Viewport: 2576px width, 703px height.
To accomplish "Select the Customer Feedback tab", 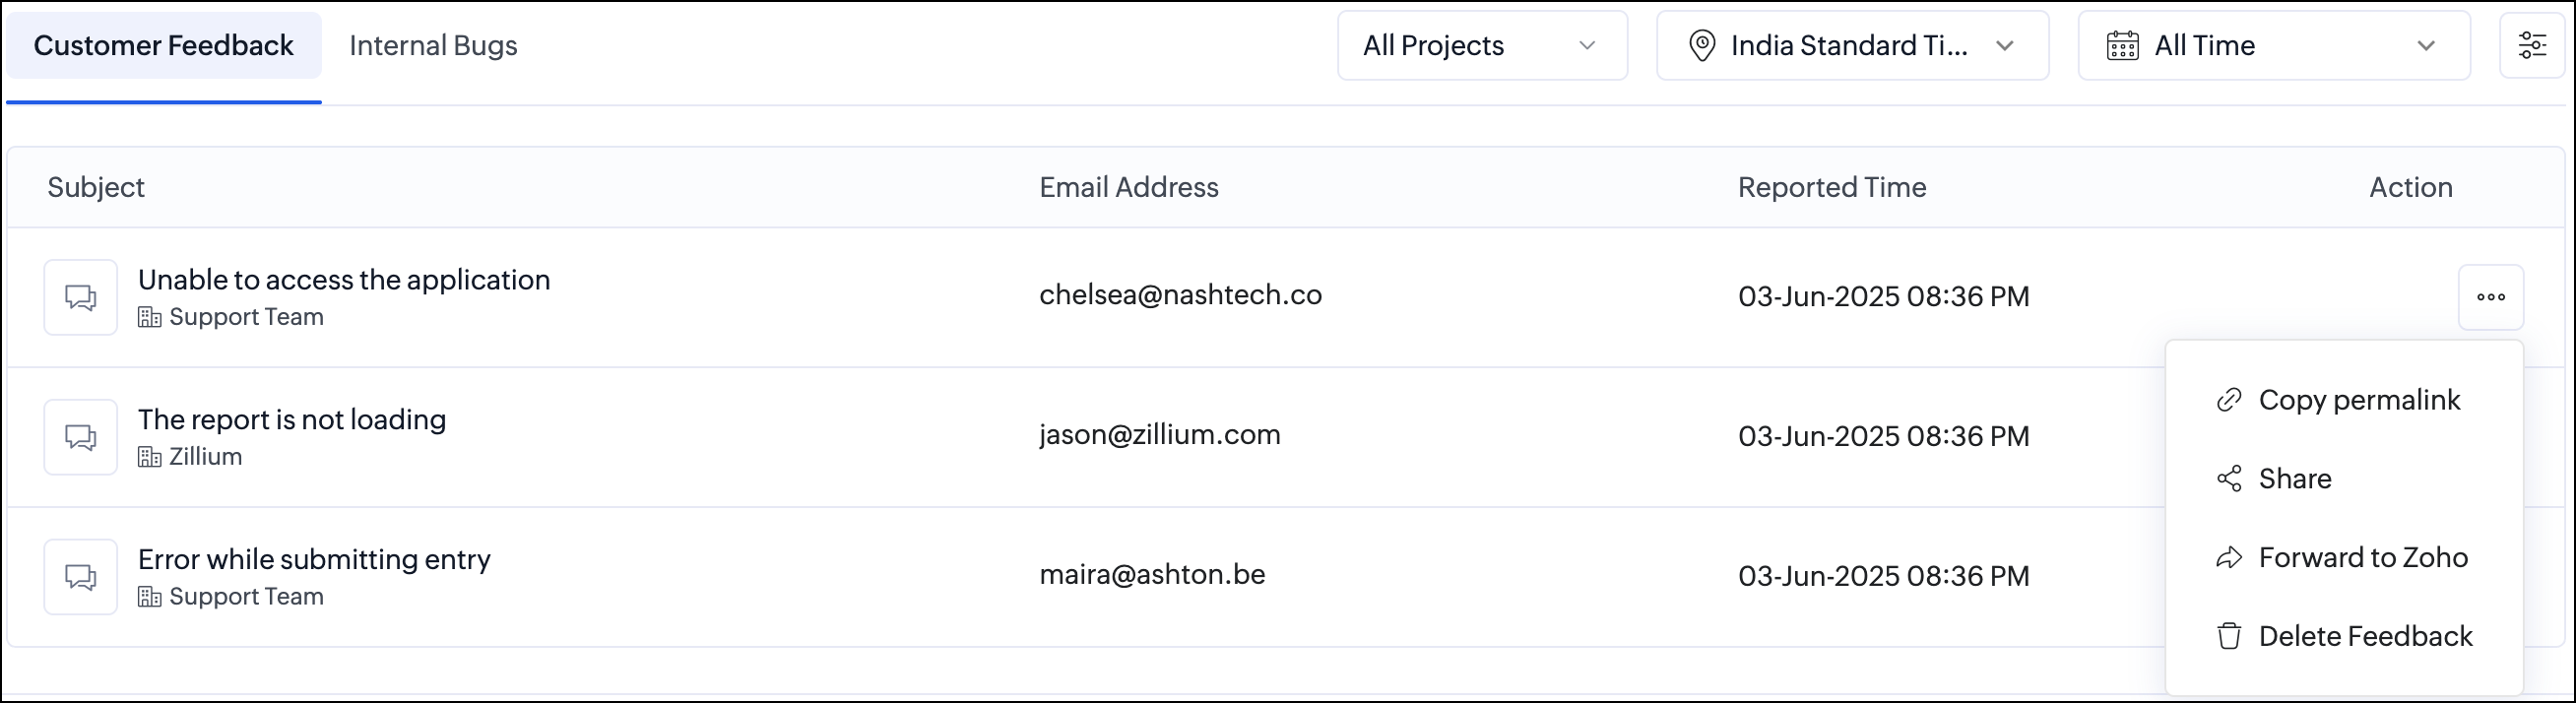I will [164, 46].
